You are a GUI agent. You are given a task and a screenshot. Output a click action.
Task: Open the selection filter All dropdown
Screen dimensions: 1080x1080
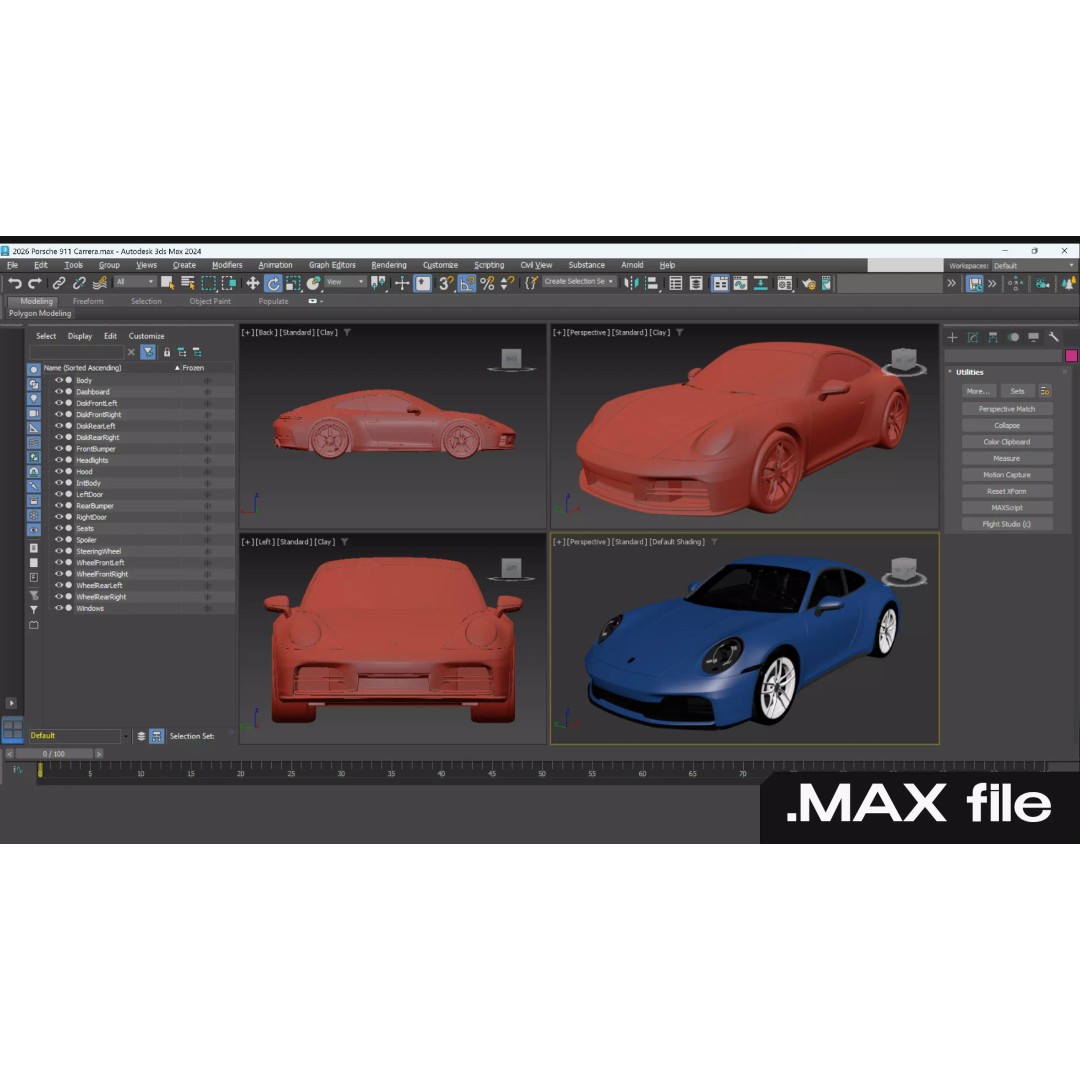(x=135, y=282)
